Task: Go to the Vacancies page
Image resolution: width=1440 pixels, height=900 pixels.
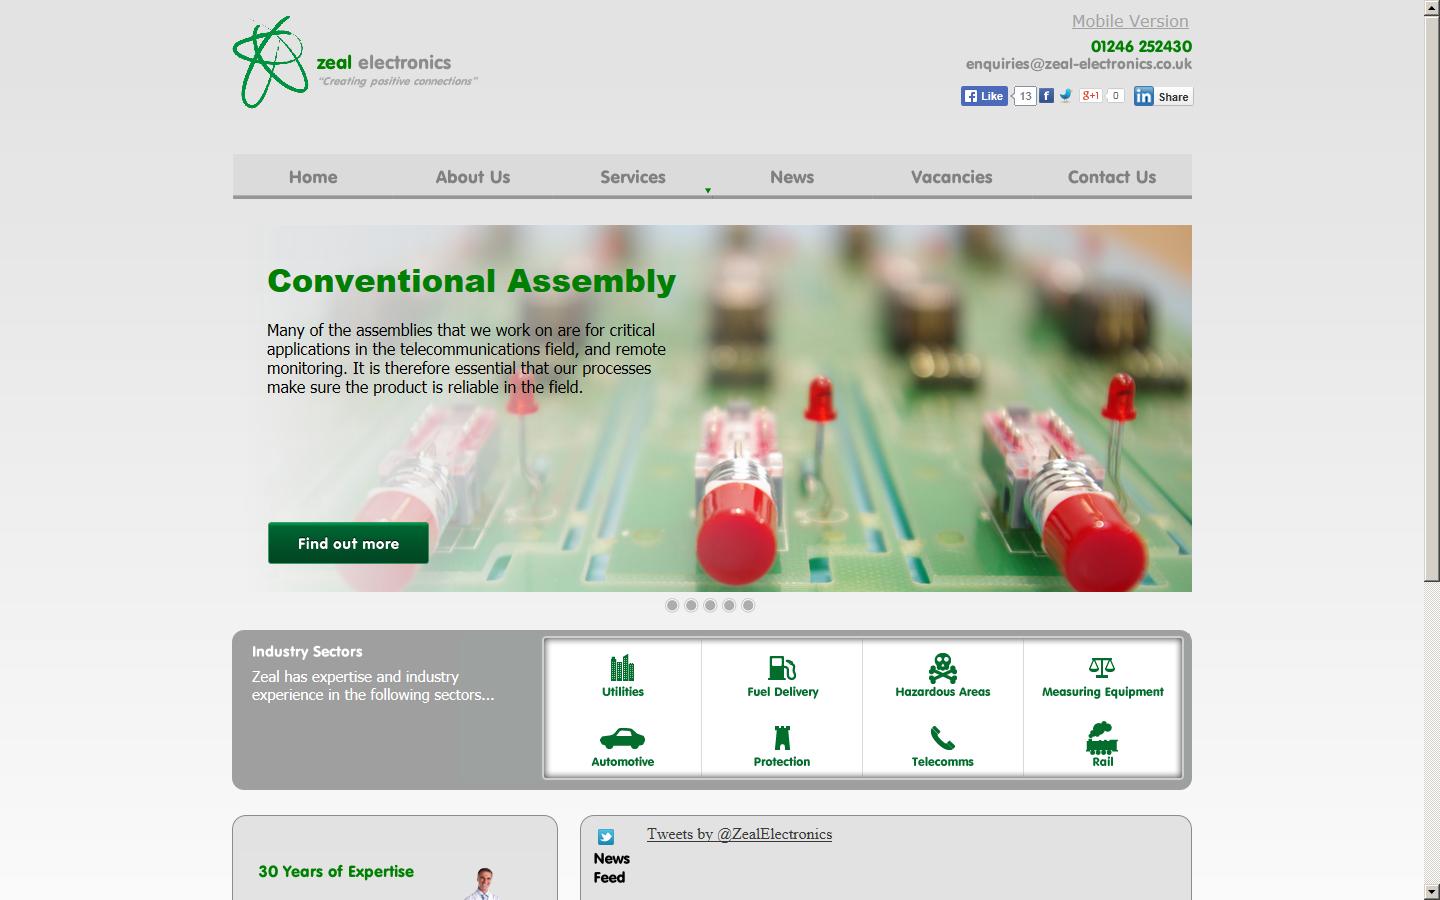Action: click(951, 177)
